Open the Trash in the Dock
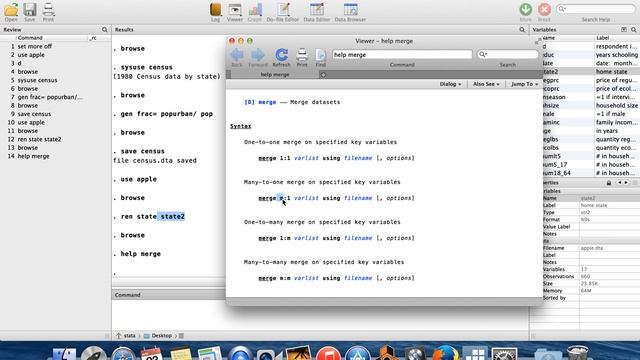 577,353
